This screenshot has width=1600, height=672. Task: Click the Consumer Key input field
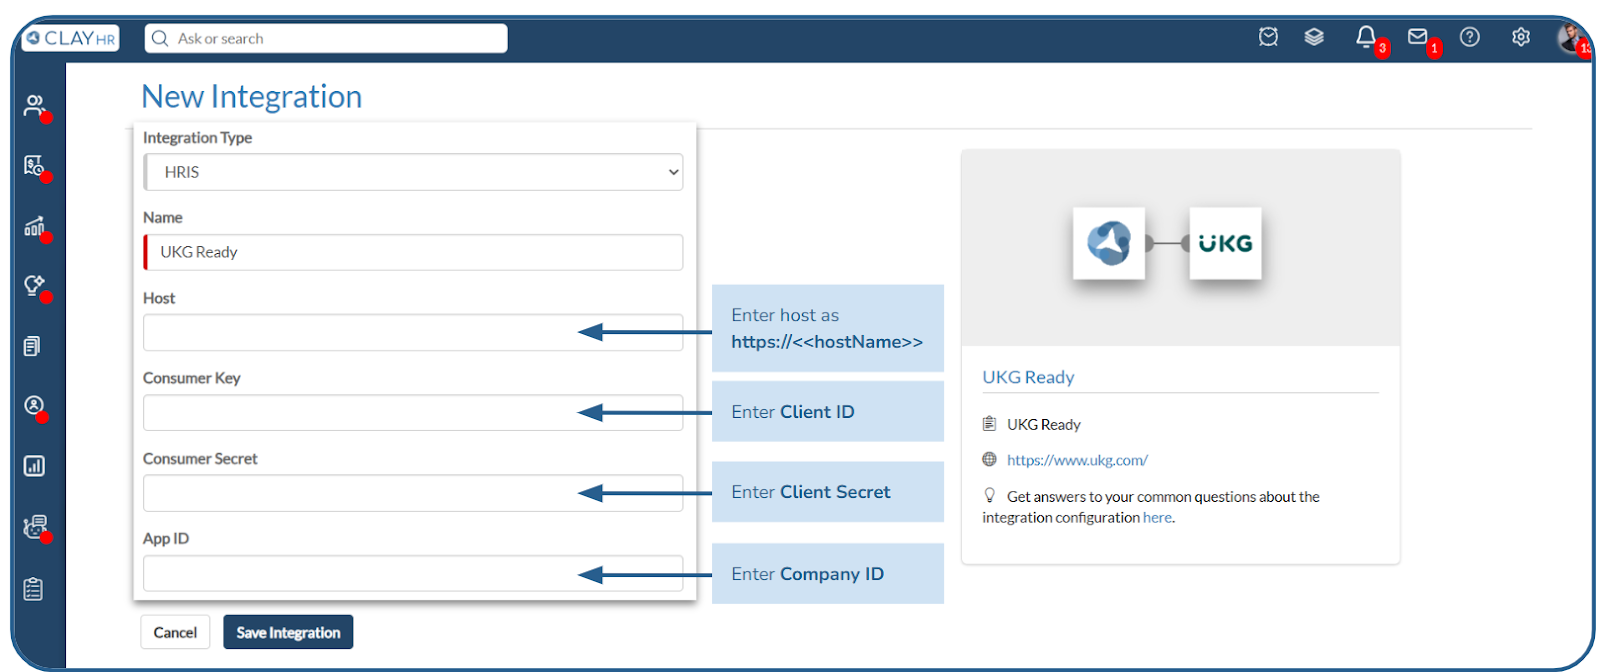point(414,412)
